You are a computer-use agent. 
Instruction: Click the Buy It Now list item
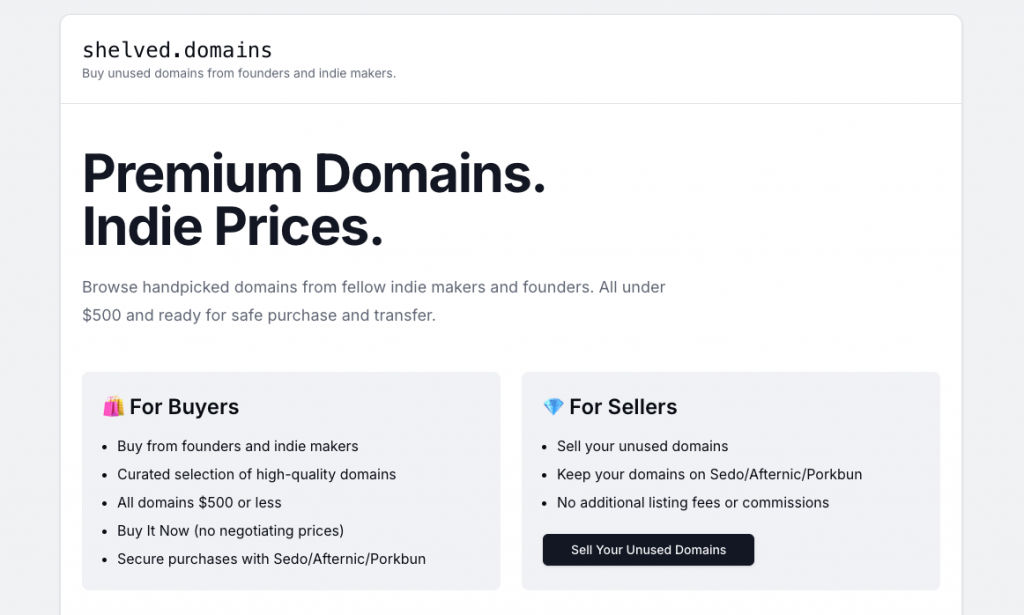[230, 530]
